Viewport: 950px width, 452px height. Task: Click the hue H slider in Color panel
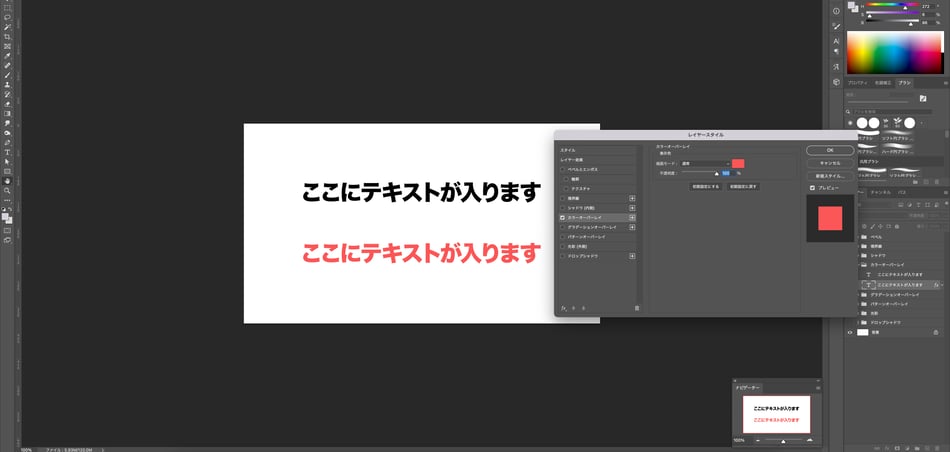[x=892, y=5]
